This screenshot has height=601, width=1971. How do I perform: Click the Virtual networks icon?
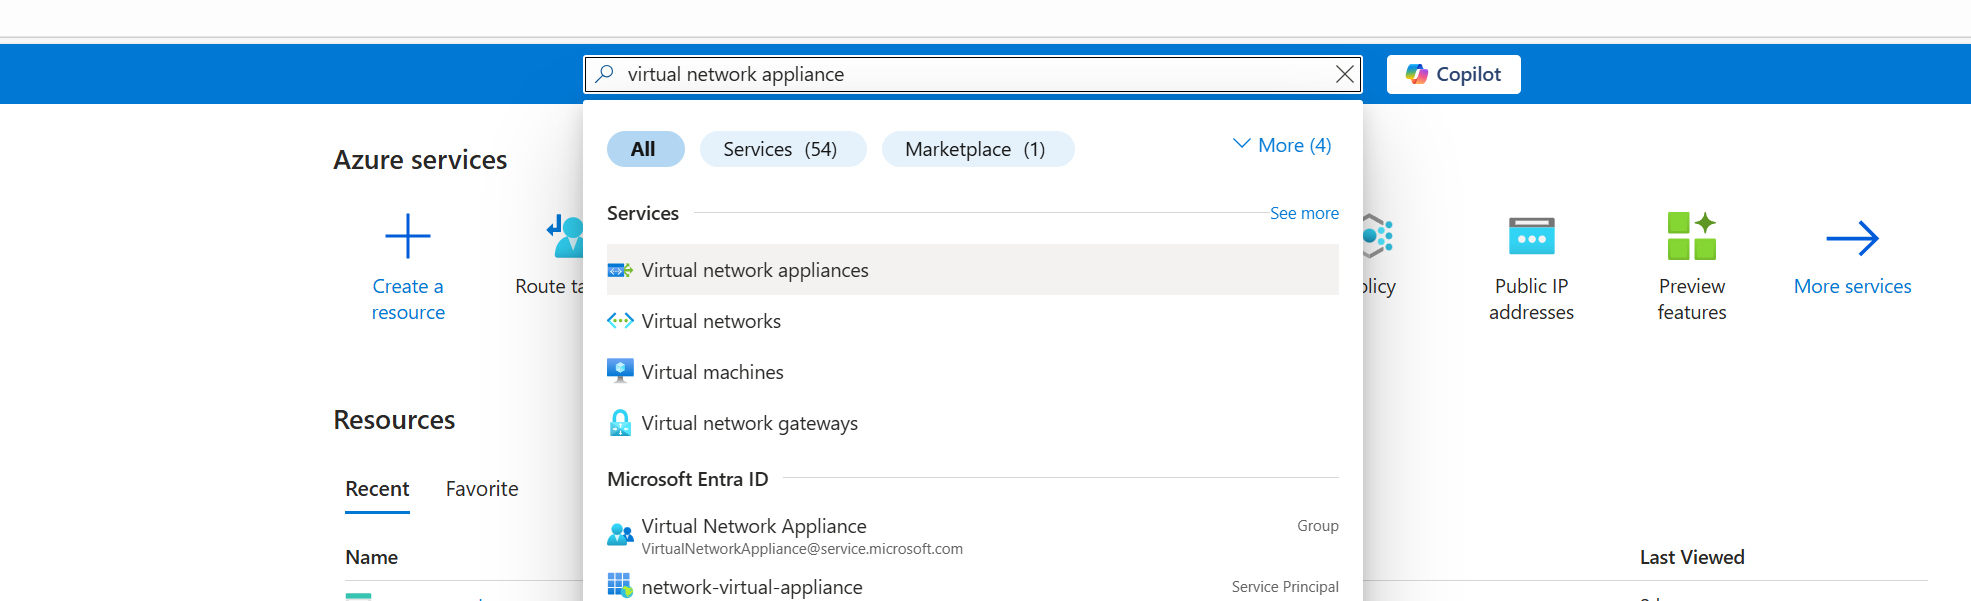click(x=620, y=321)
